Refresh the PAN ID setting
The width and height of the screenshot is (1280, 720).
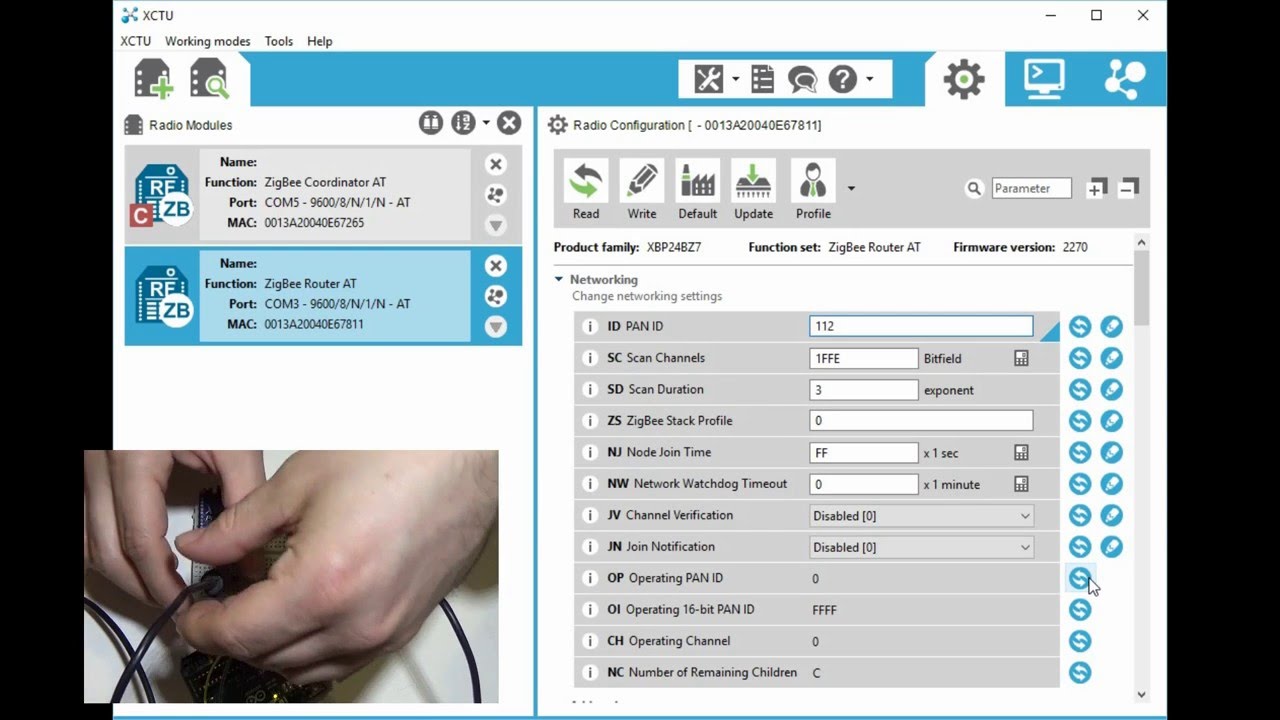[1080, 326]
